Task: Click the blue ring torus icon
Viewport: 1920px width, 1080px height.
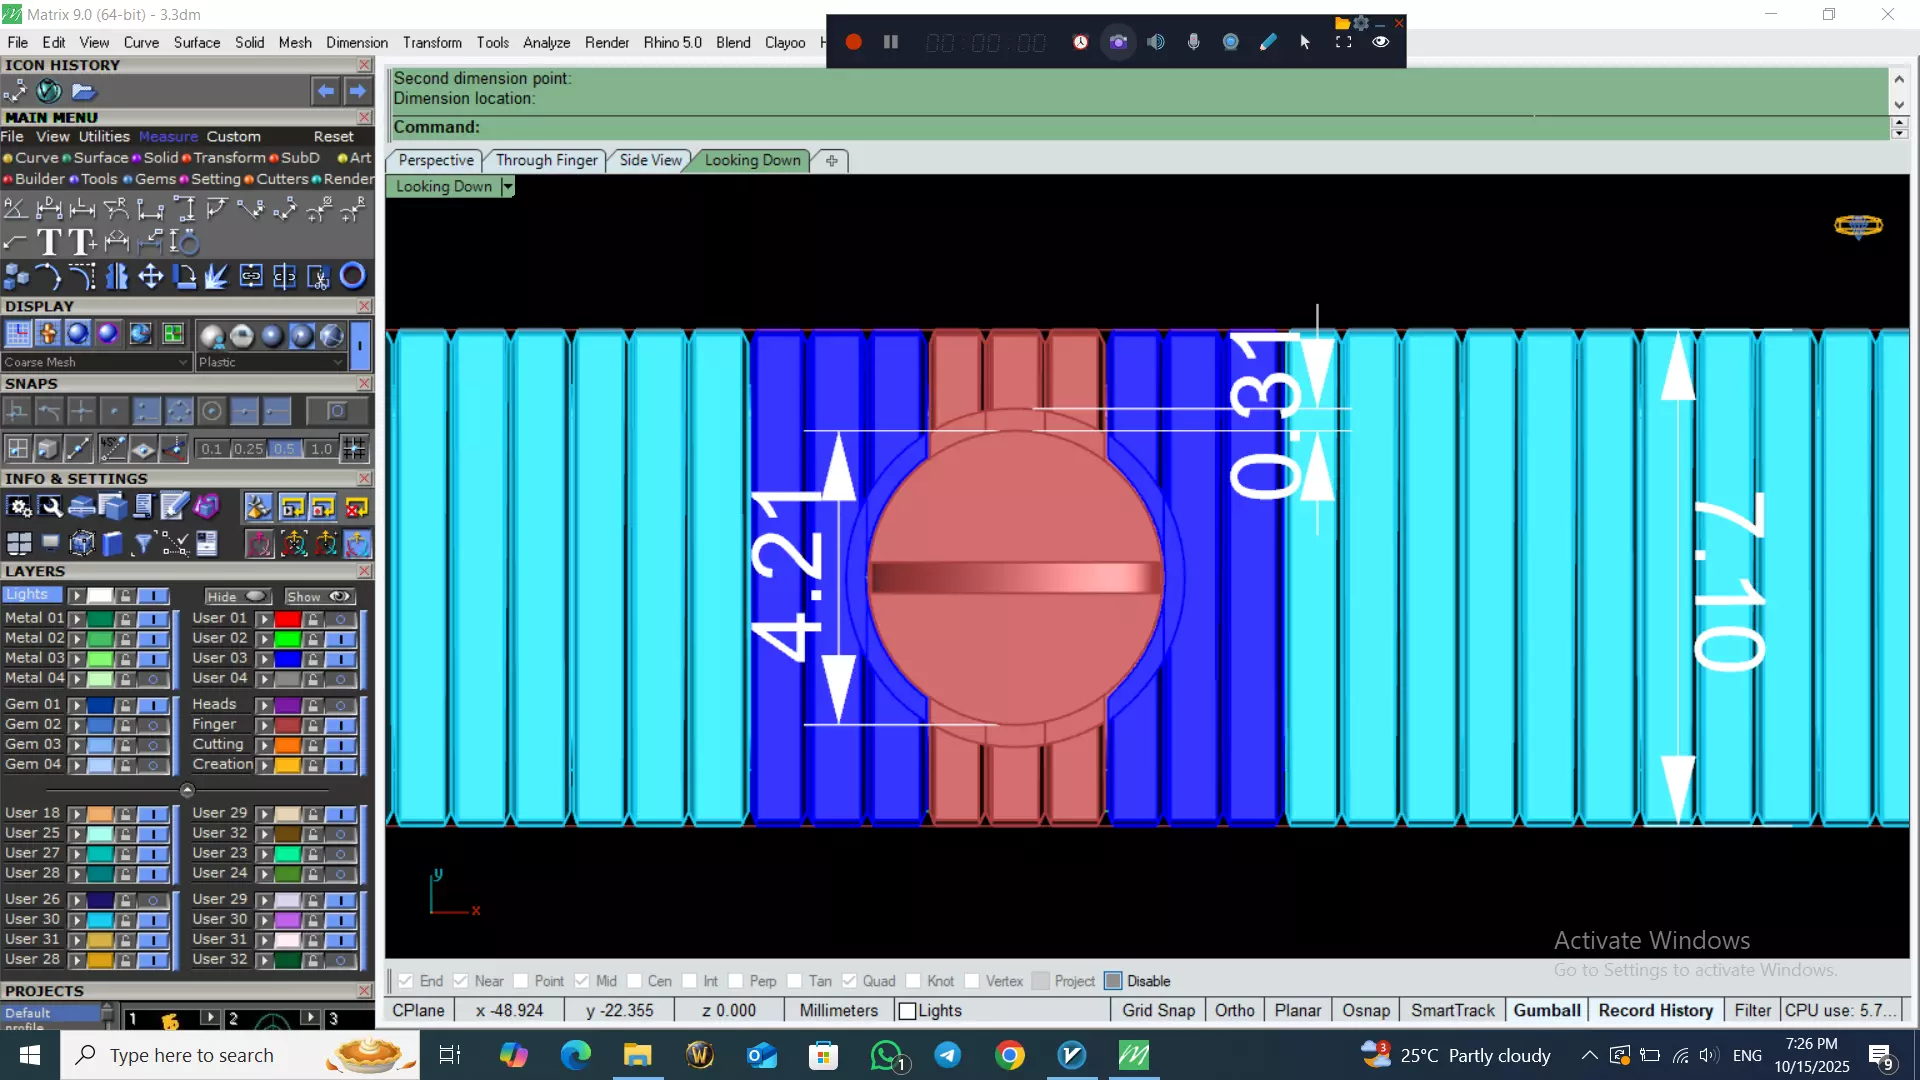Action: [x=352, y=276]
